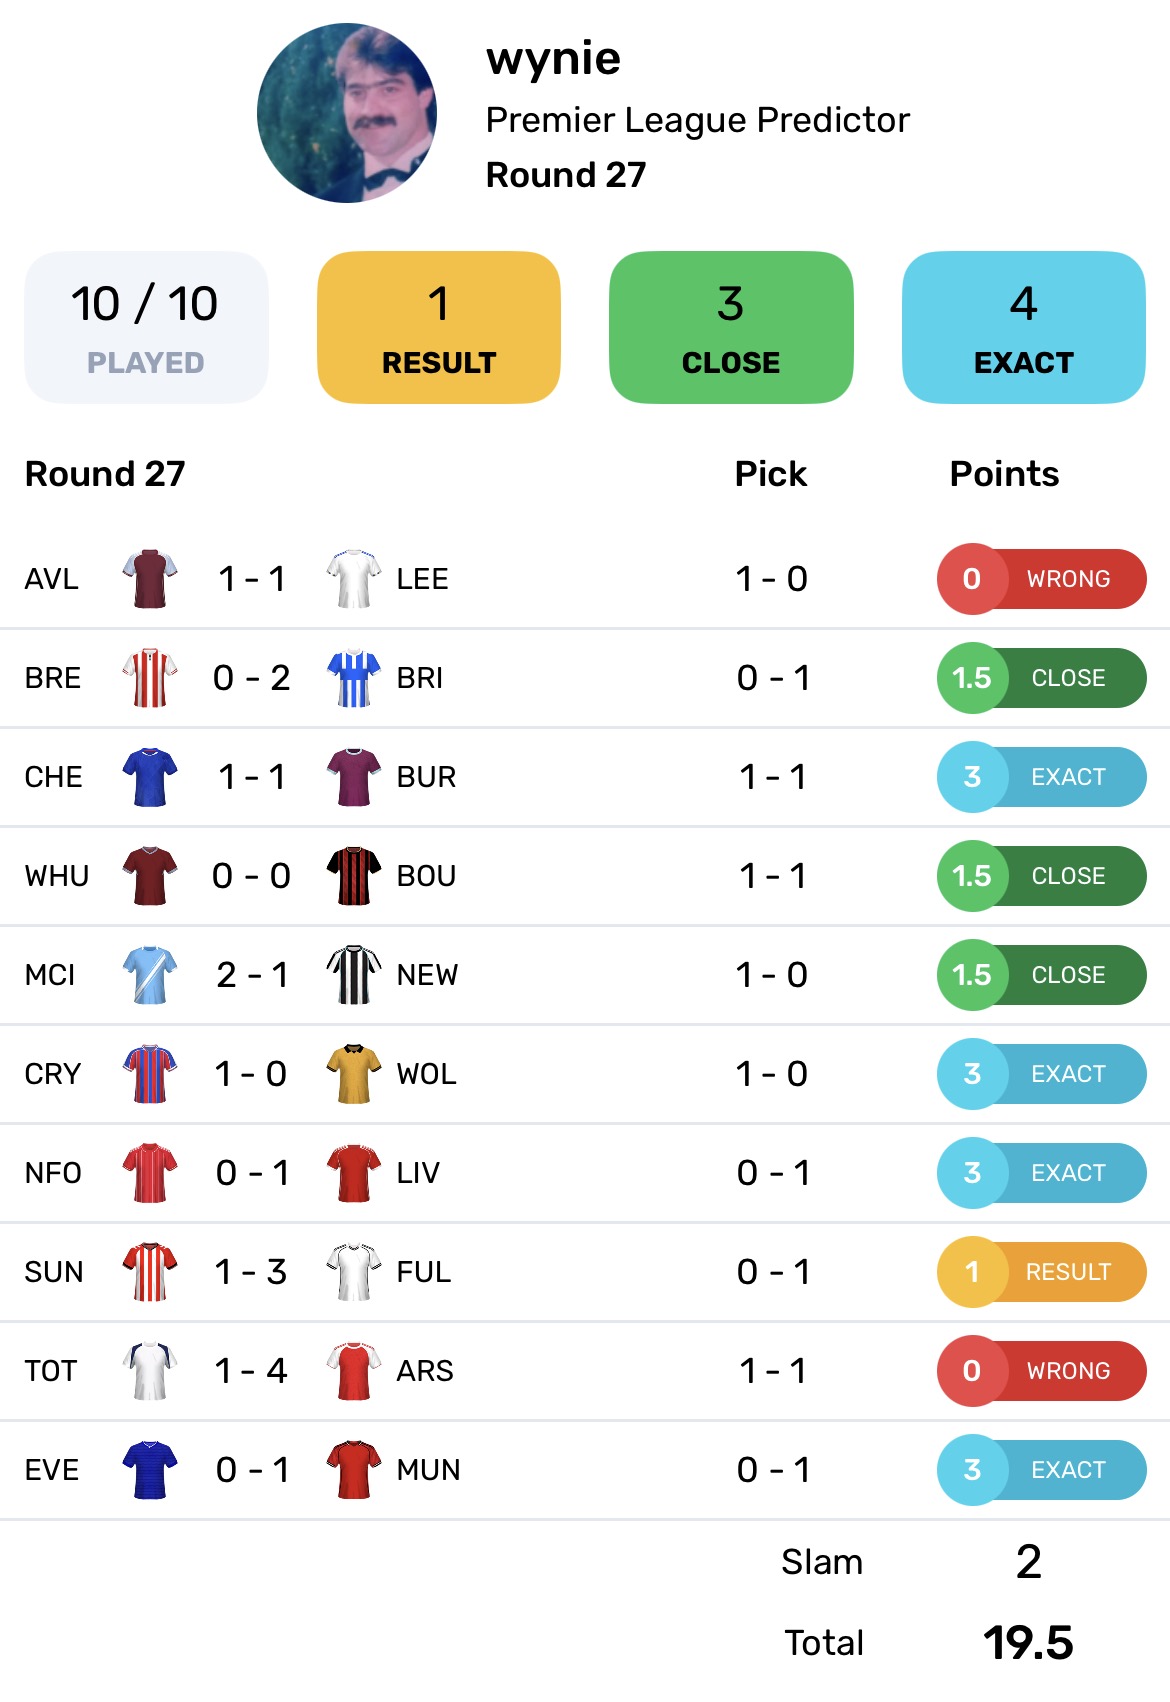This screenshot has width=1170, height=1702.
Task: Click the Bournemouth red-black striped jersey
Action: pos(354,876)
